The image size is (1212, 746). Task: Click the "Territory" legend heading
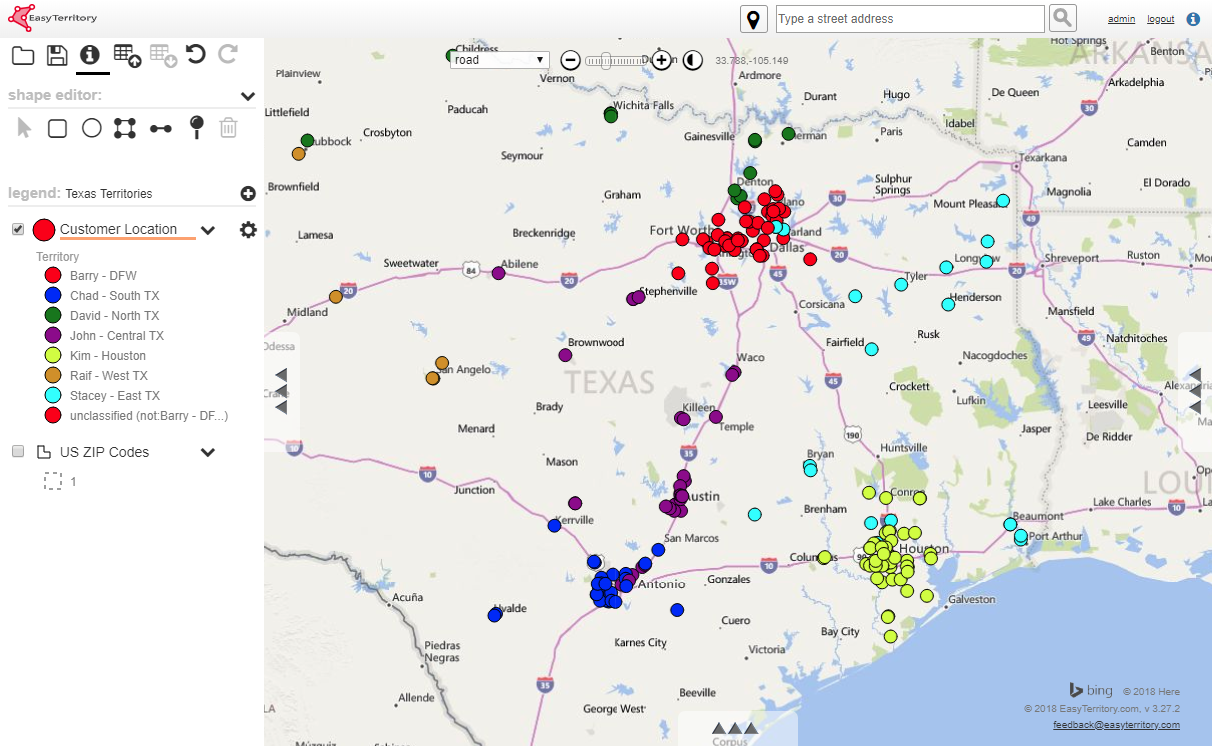[x=58, y=257]
